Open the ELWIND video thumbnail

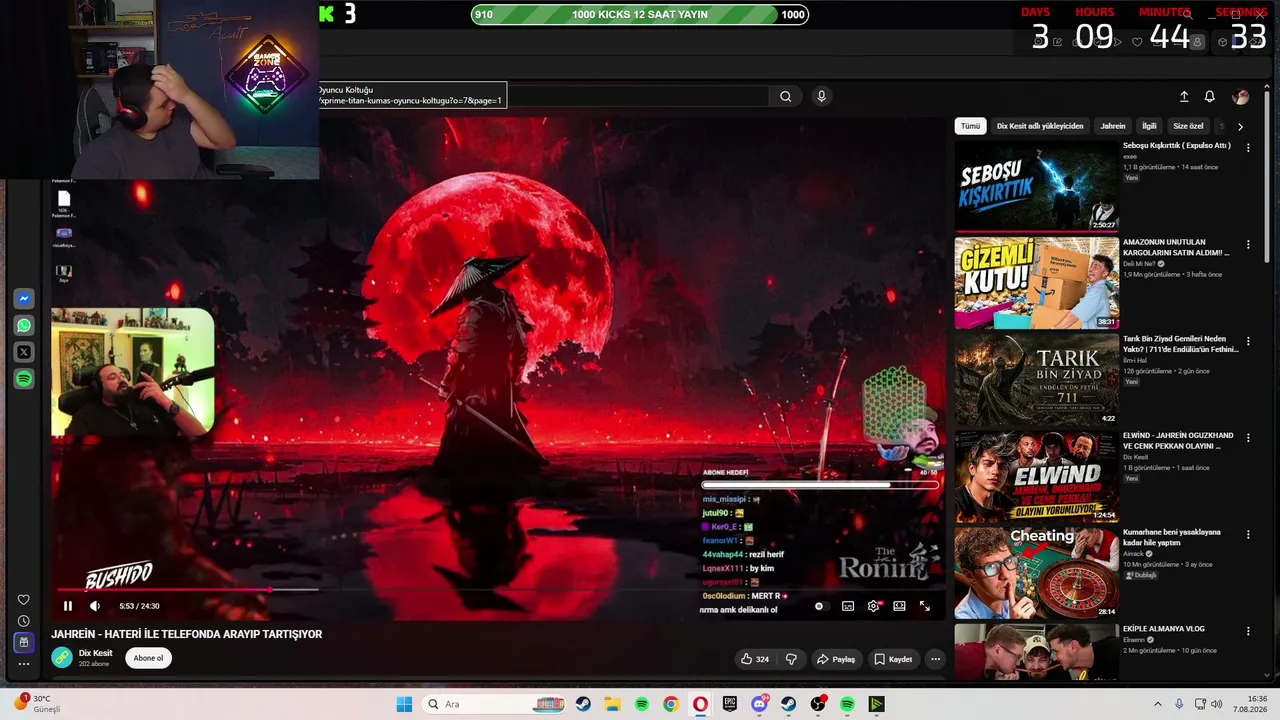click(x=1036, y=477)
